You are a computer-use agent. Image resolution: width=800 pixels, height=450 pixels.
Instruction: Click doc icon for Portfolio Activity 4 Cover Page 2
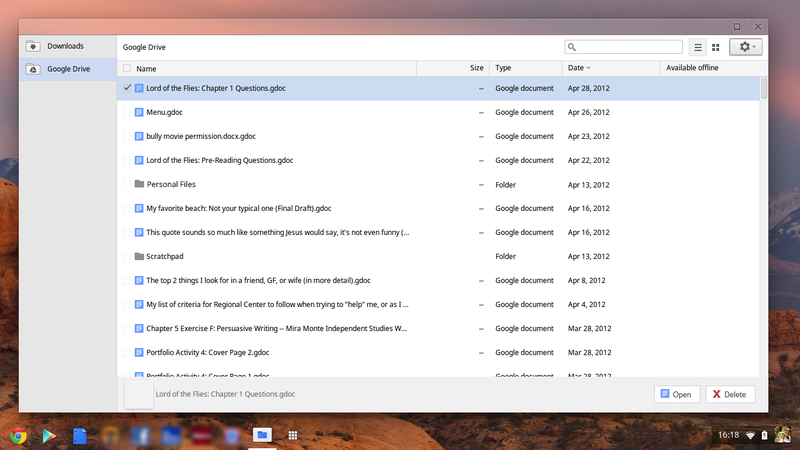click(139, 353)
